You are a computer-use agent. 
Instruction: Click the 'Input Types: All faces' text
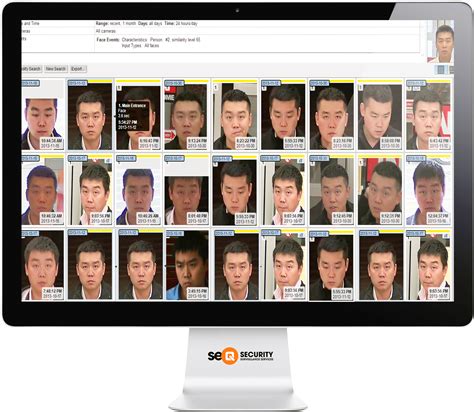140,46
